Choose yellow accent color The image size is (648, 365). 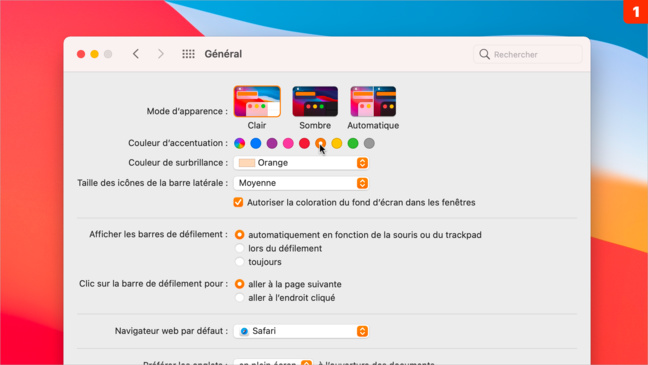click(x=337, y=143)
